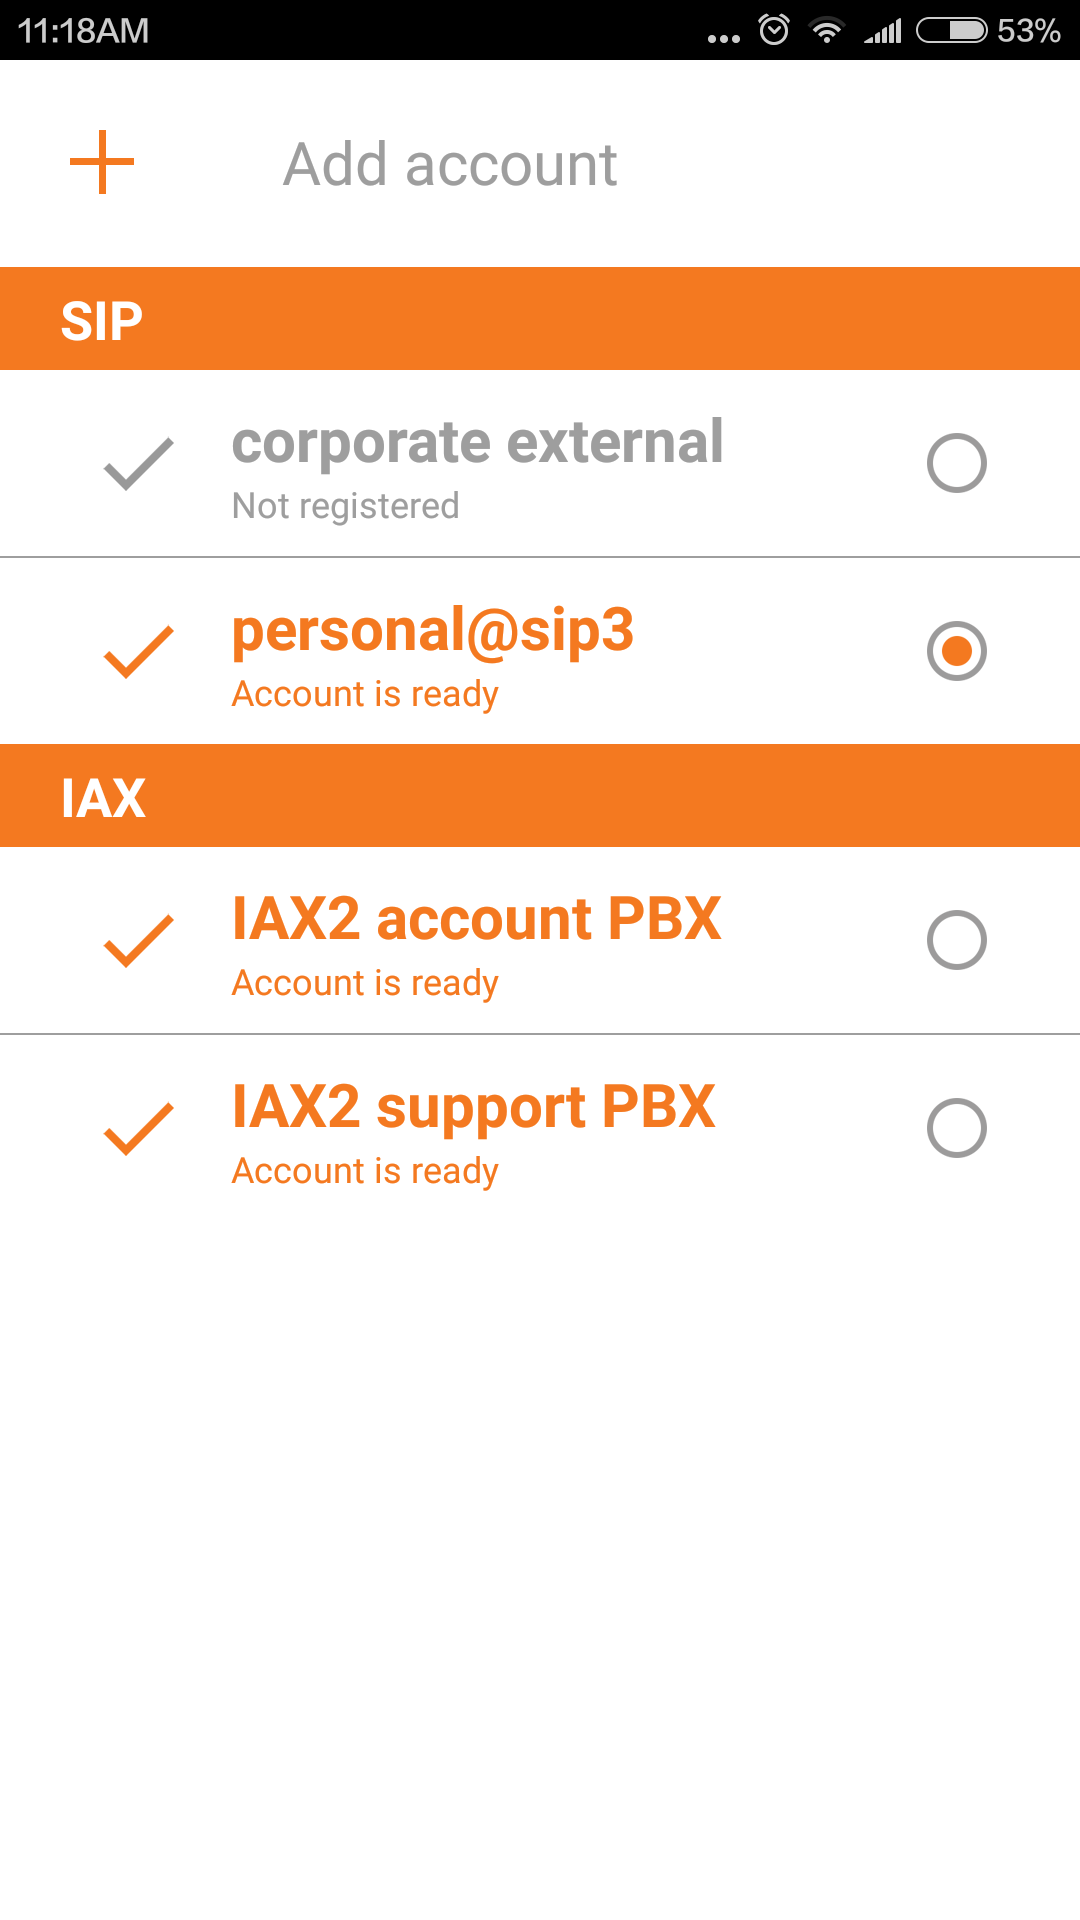
Task: Tap the Add account label
Action: [x=450, y=164]
